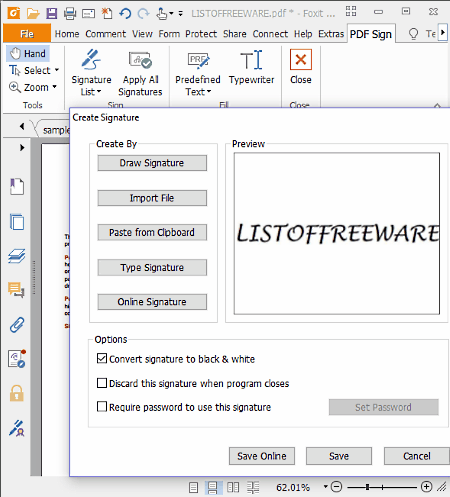Print the document using the printer icon
450x497 pixels.
(x=70, y=13)
